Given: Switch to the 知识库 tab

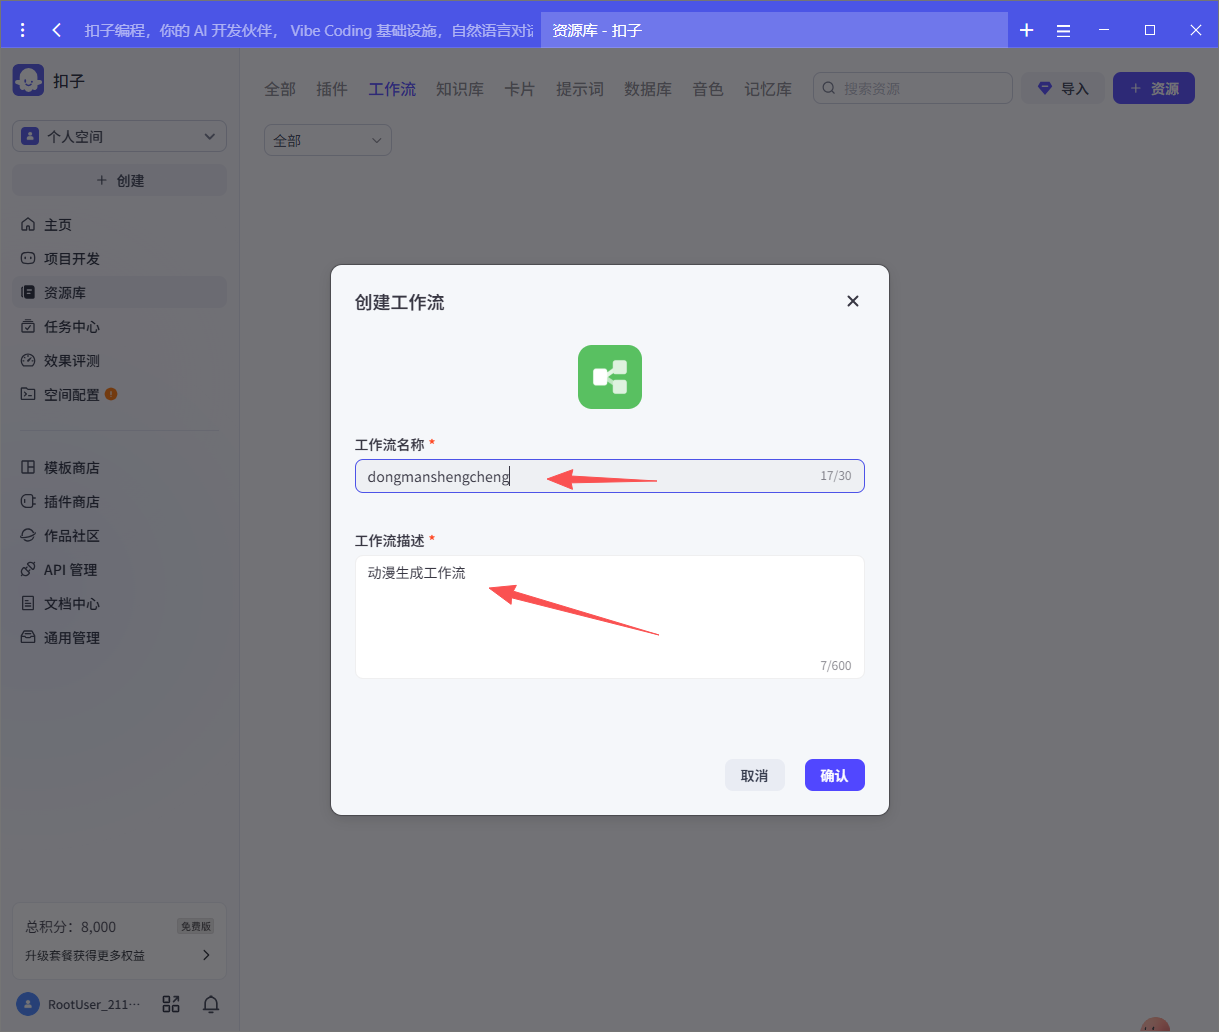Looking at the screenshot, I should 460,89.
